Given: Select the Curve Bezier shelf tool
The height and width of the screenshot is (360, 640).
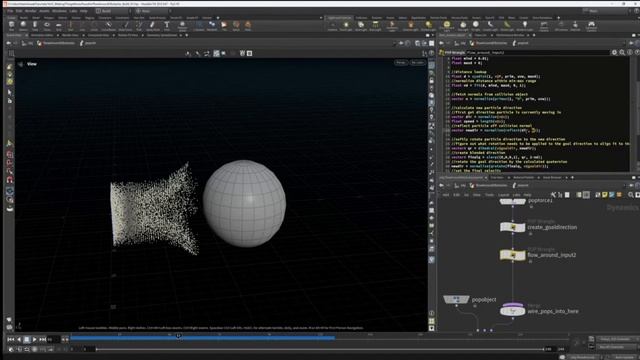Looking at the screenshot, I should coord(109,26).
